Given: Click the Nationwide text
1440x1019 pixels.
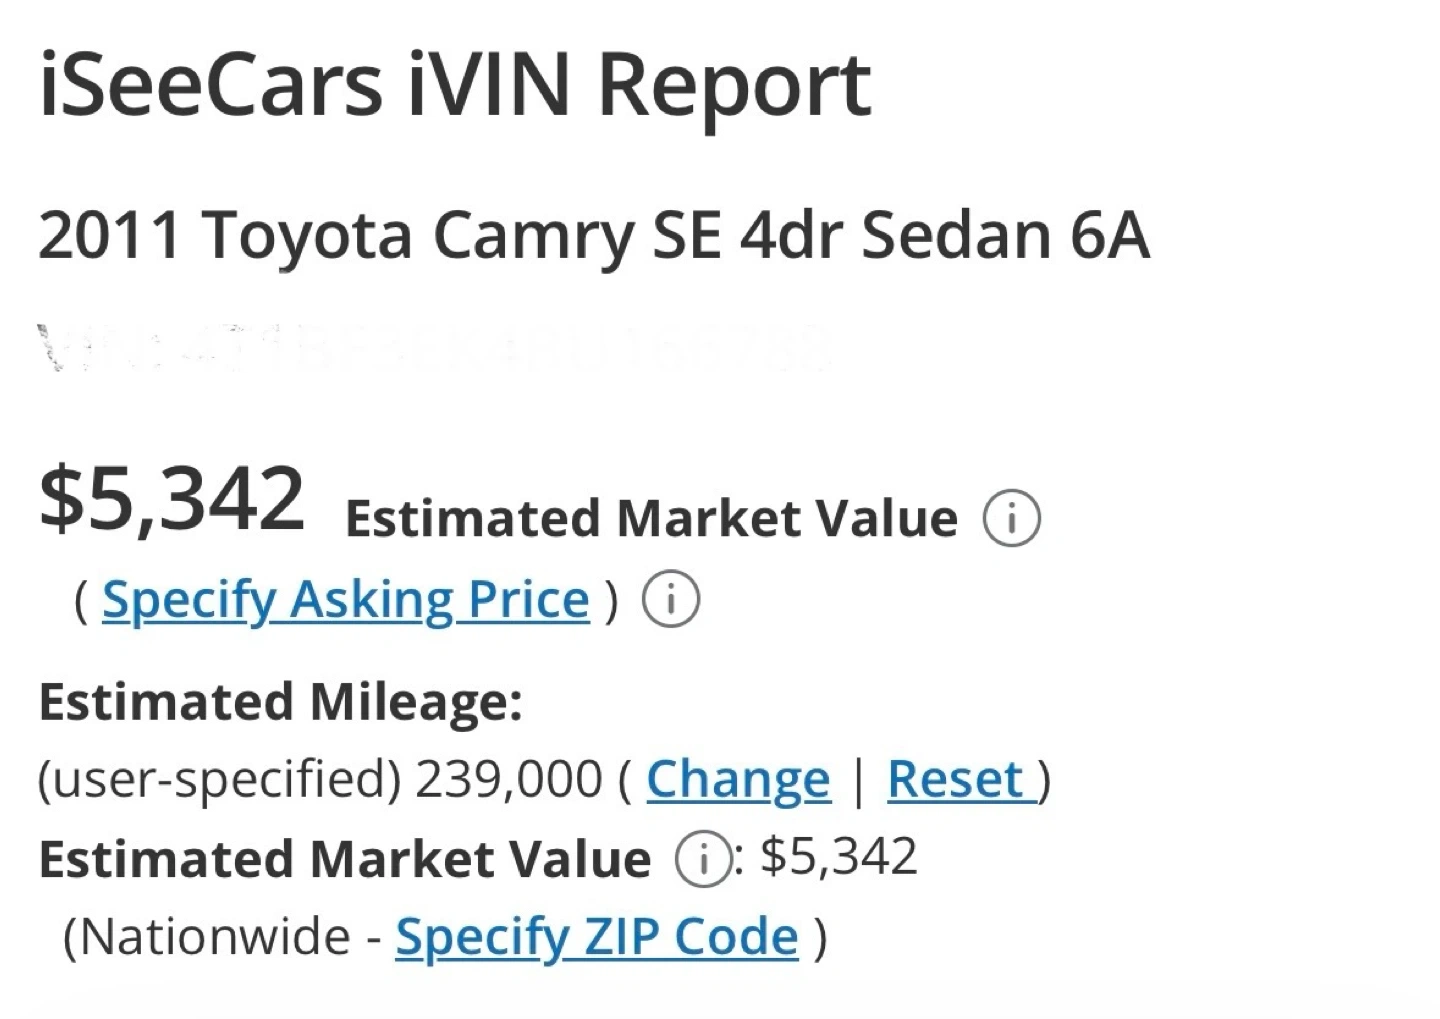Looking at the screenshot, I should pos(208,937).
